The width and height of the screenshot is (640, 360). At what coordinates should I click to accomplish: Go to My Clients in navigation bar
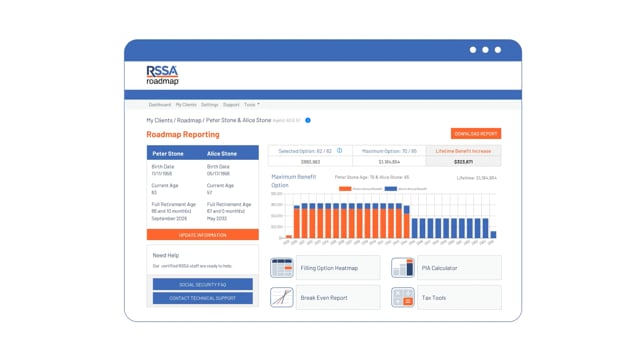click(x=186, y=105)
